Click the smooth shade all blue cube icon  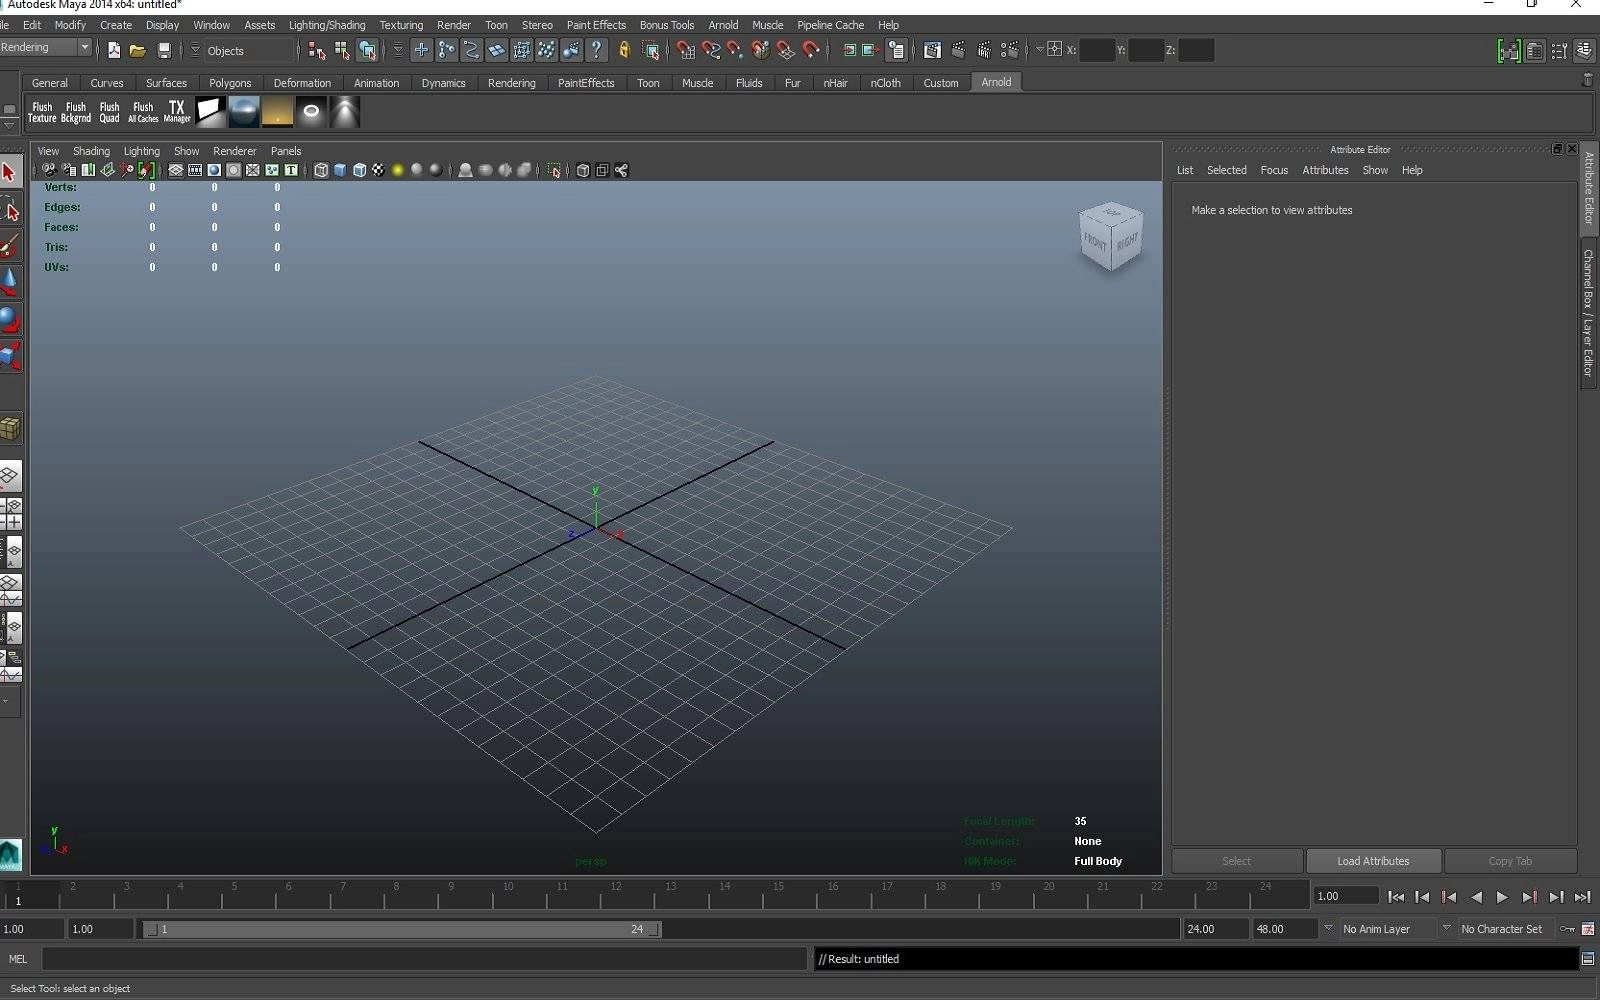coord(340,170)
